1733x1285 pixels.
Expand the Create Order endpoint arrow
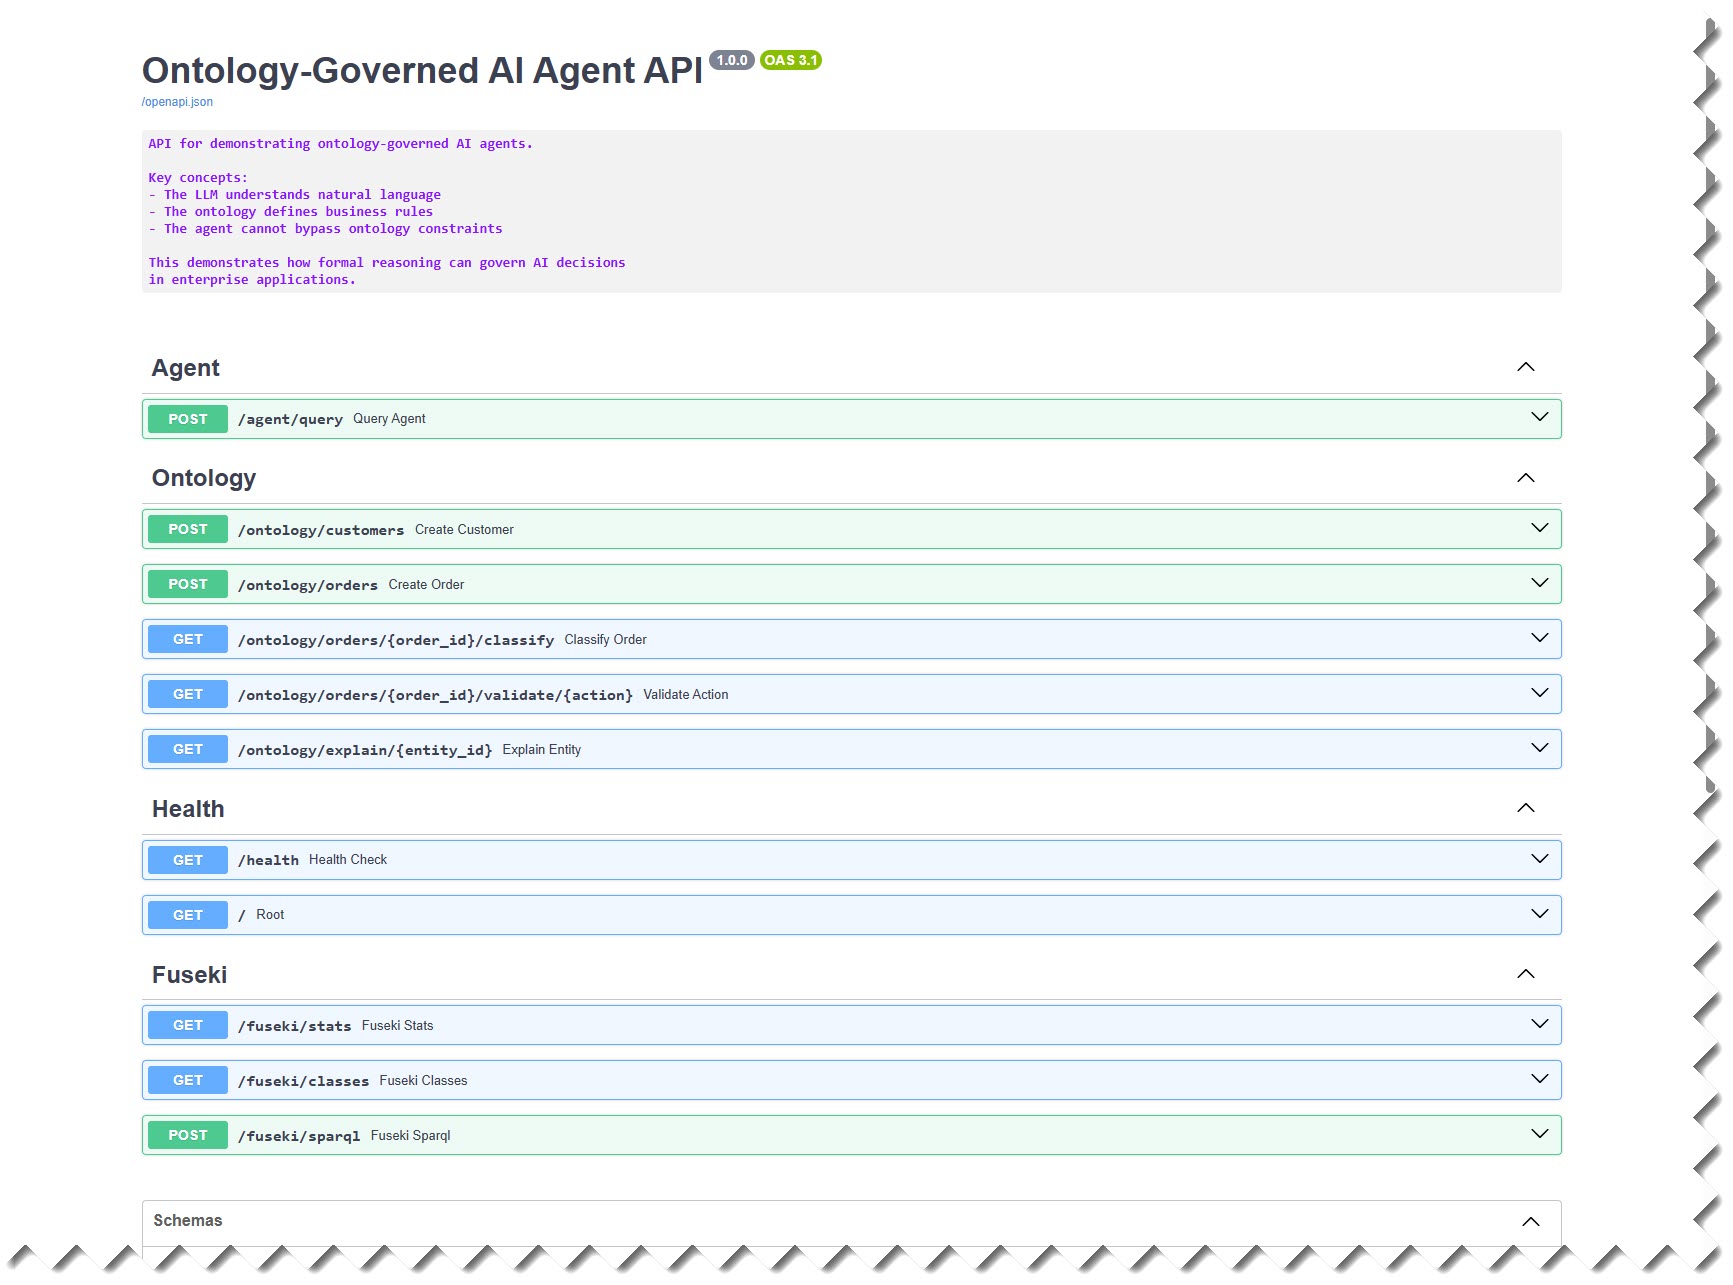[x=1539, y=584]
